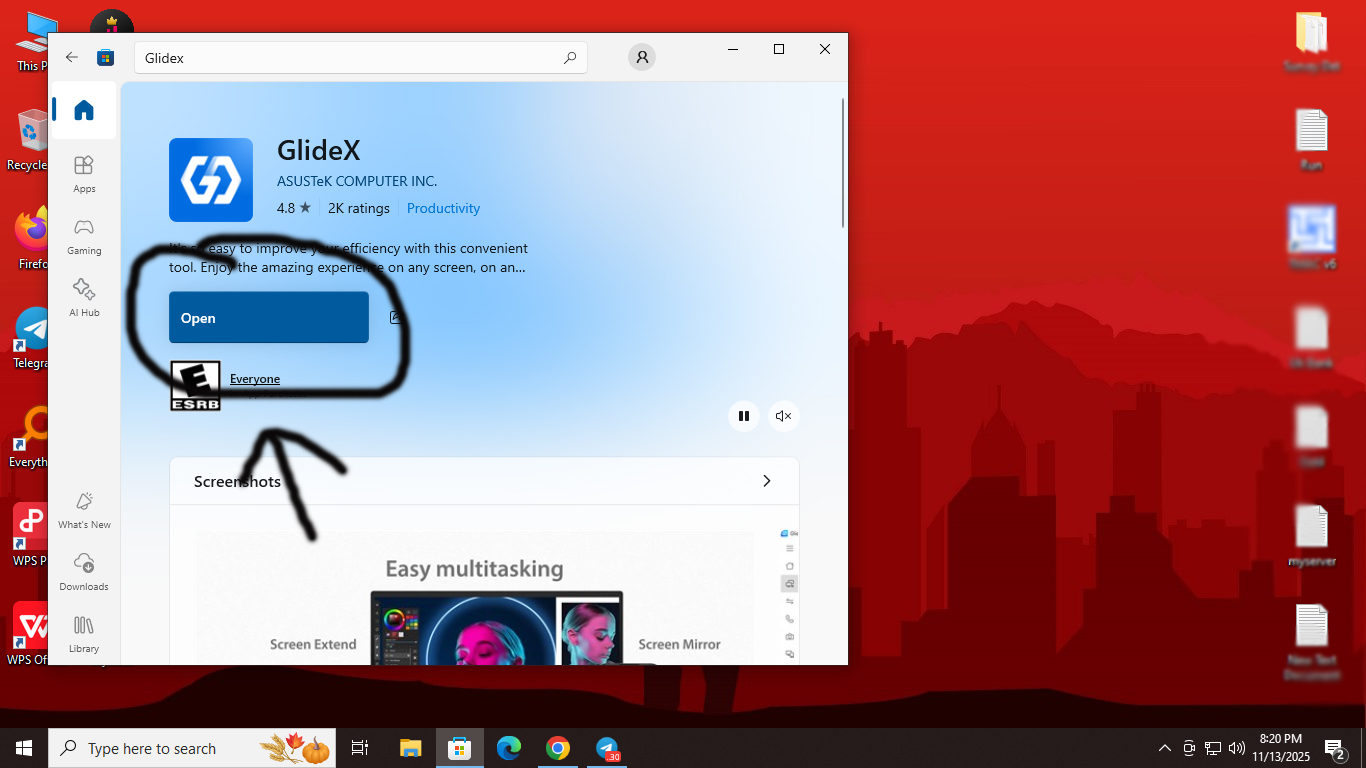Go back with the back arrow
Image resolution: width=1366 pixels, height=768 pixels.
(72, 57)
